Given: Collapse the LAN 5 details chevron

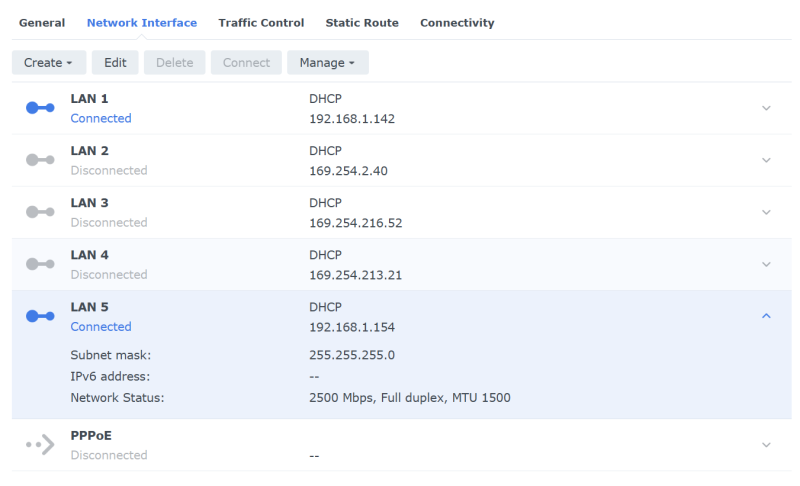Looking at the screenshot, I should pyautogui.click(x=766, y=316).
